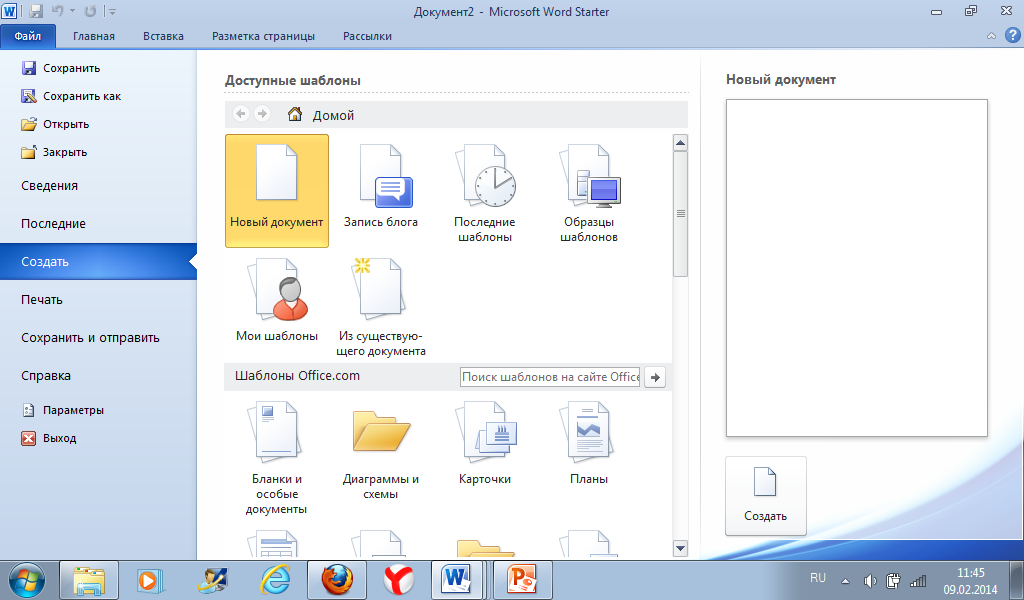
Task: Open Образцы шаблонов
Action: click(x=589, y=194)
